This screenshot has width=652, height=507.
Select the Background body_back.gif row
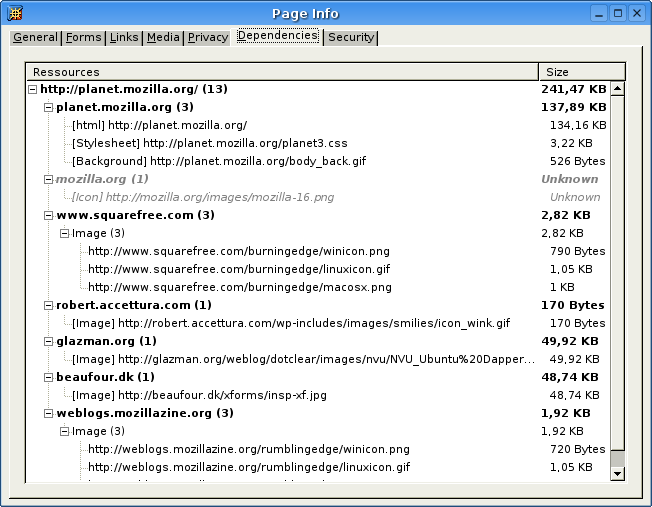[318, 161]
